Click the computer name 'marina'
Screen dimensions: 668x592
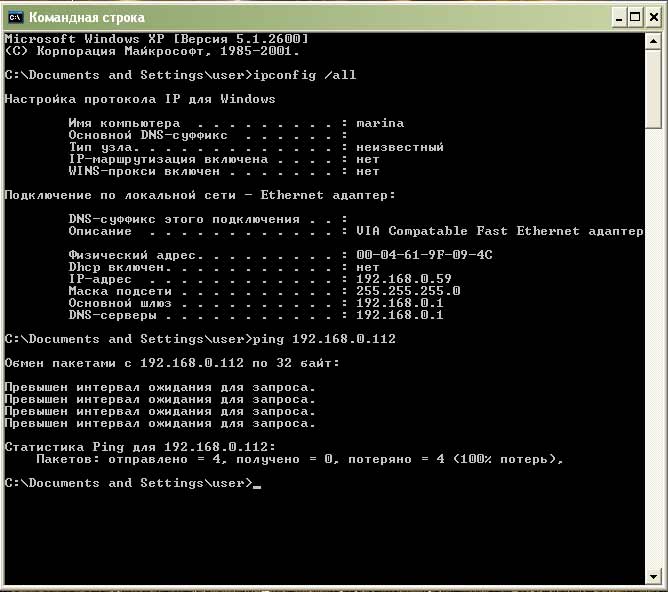(x=380, y=123)
